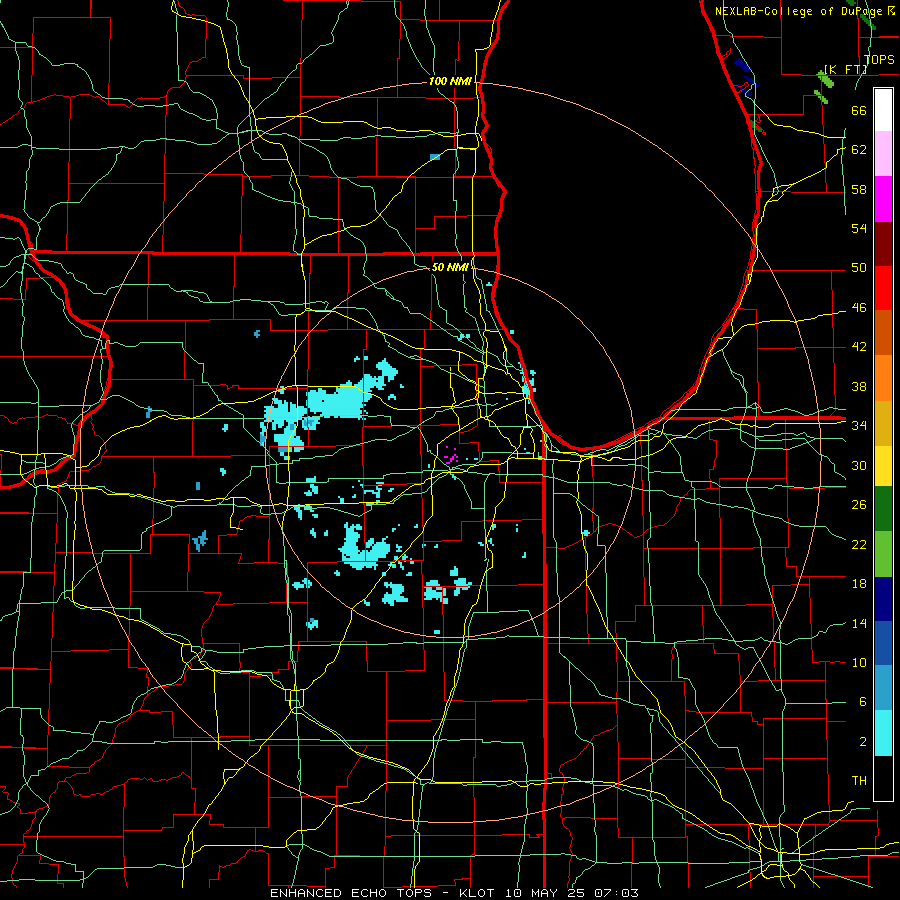900x900 pixels.
Task: Click the magenta legend swatch
Action: (x=883, y=199)
